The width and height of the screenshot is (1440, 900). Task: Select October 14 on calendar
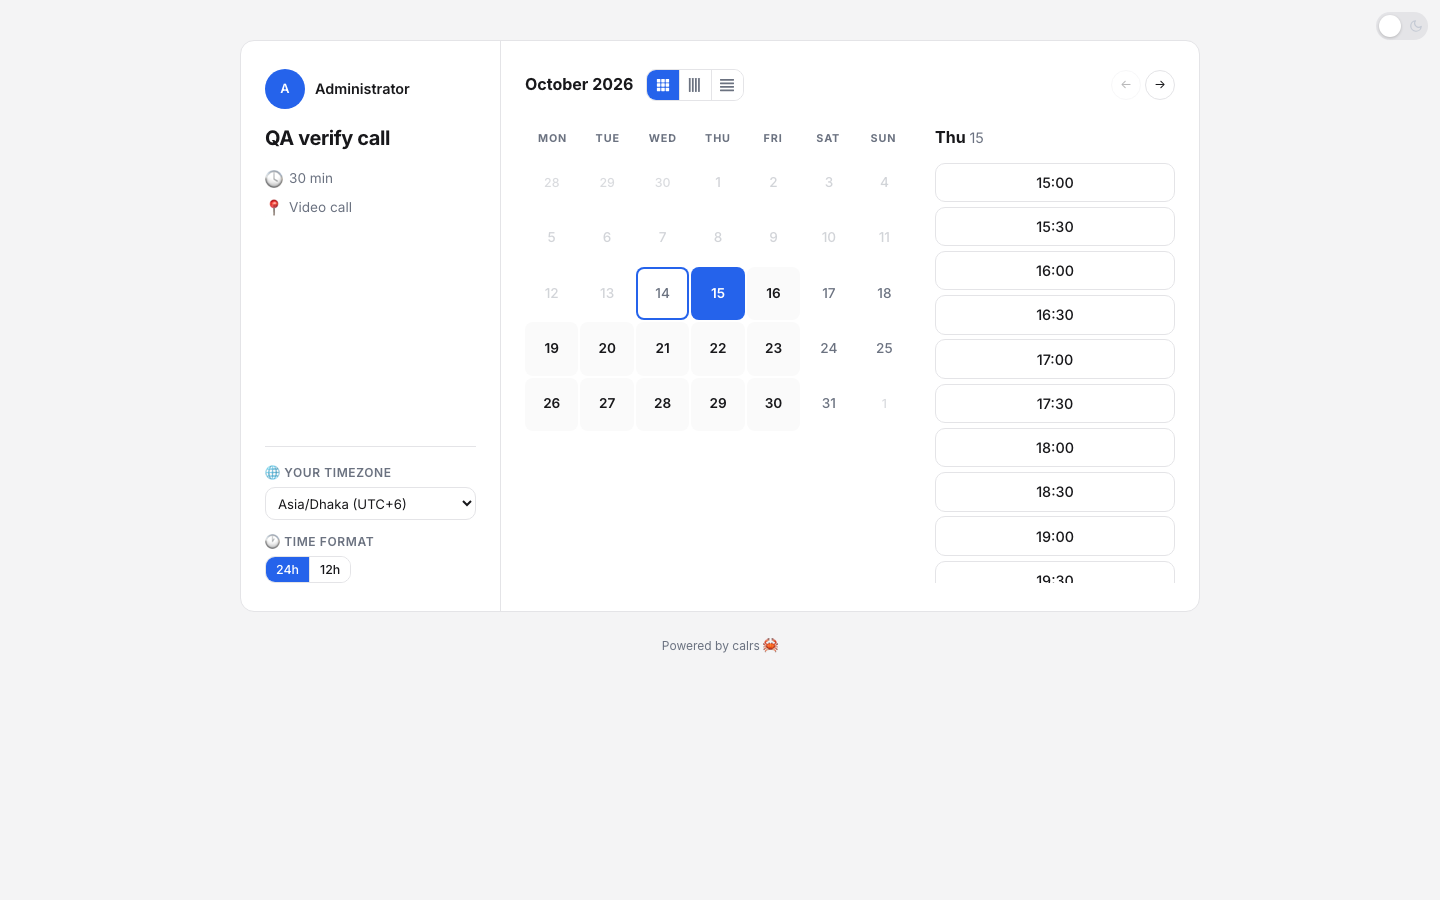click(x=662, y=293)
